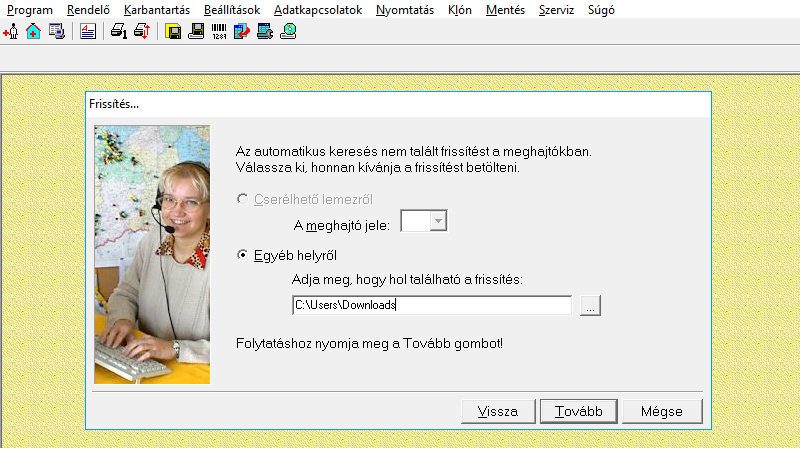Click the printer number 1 icon
The image size is (800, 450).
[x=119, y=32]
